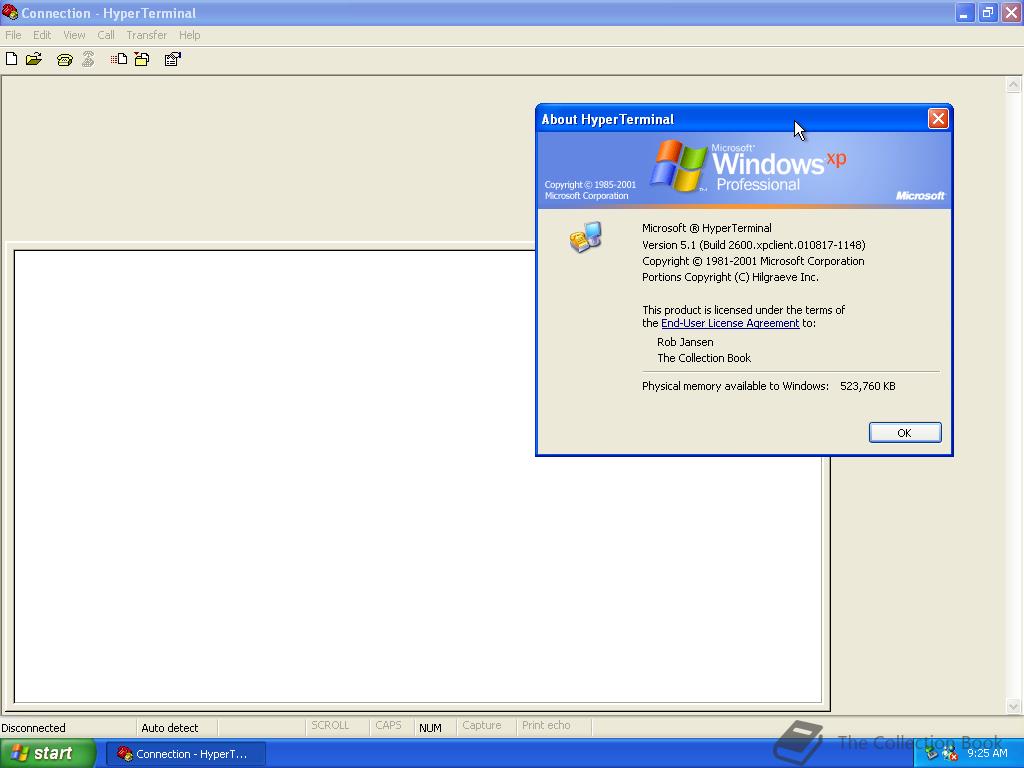Viewport: 1024px width, 768px height.
Task: Click The Collection Book licensee organization text
Action: coord(704,358)
